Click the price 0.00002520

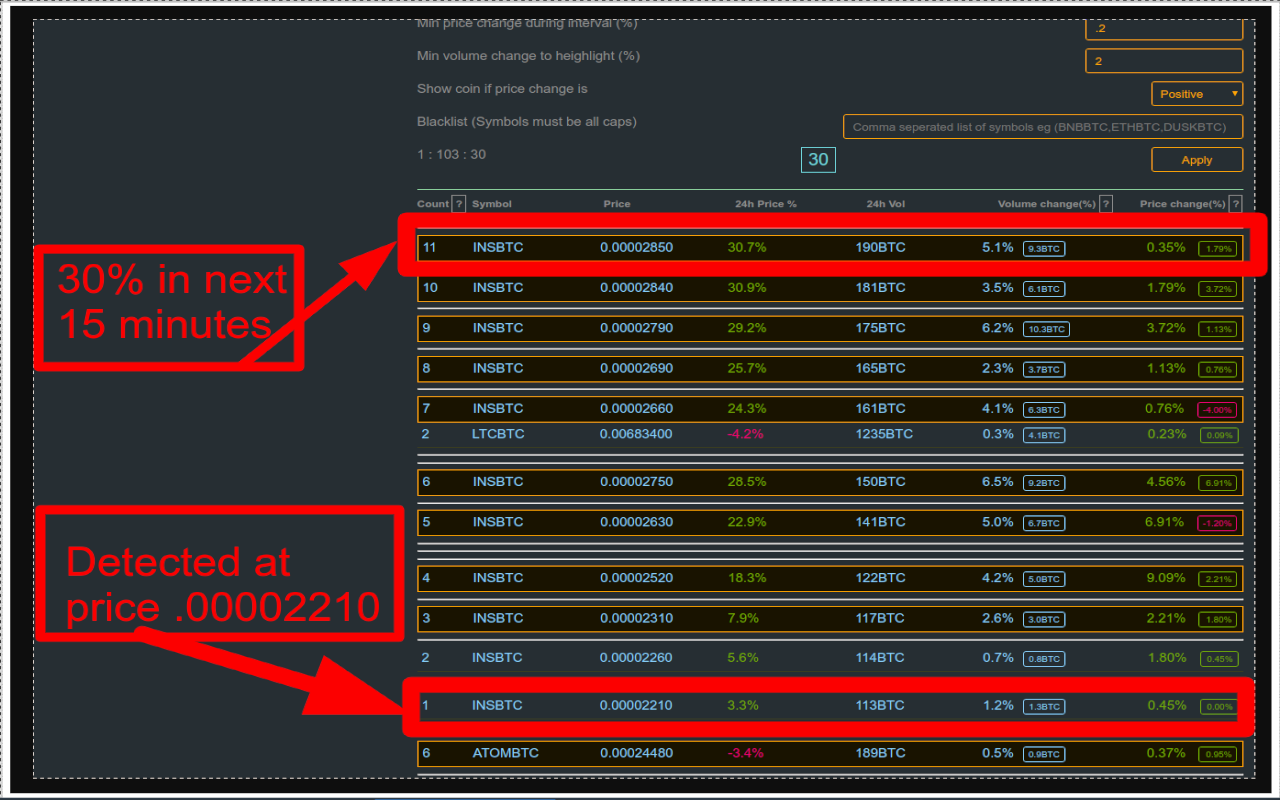637,578
